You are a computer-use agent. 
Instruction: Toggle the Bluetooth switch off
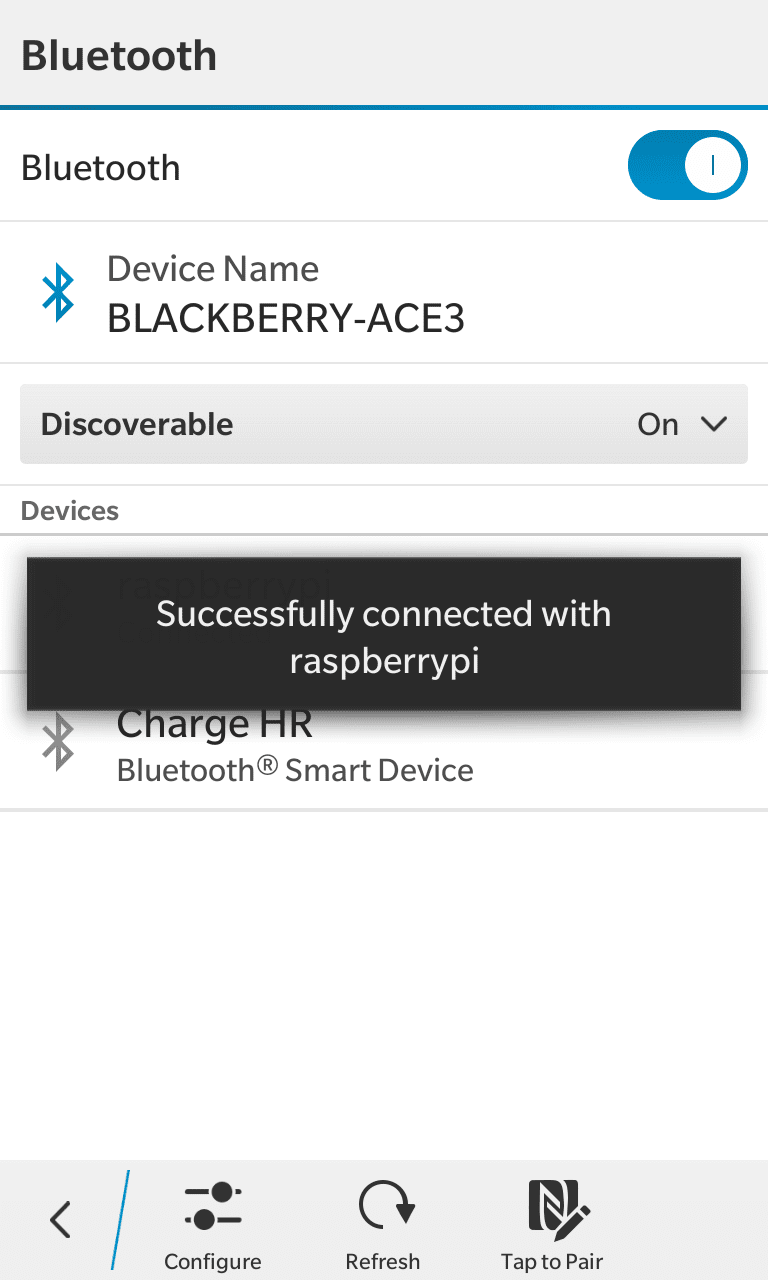pos(687,165)
